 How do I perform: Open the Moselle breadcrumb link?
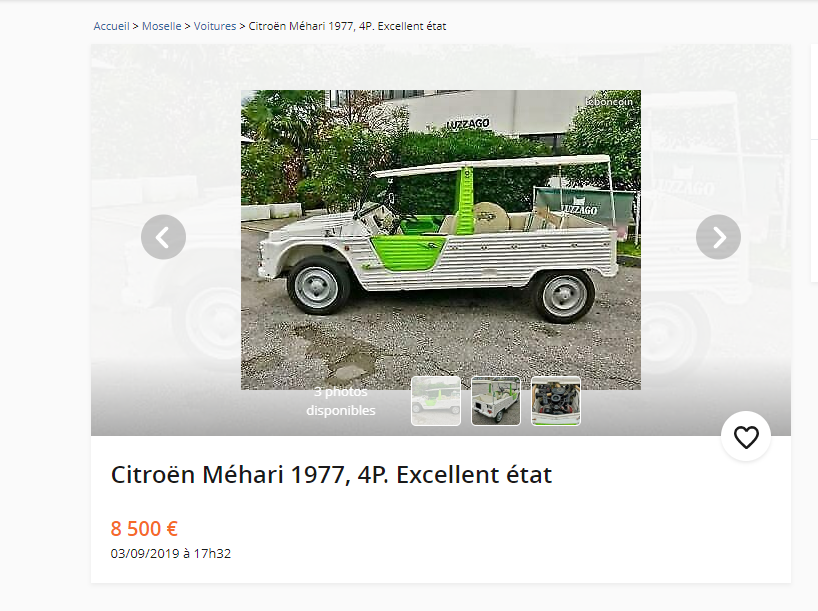162,26
